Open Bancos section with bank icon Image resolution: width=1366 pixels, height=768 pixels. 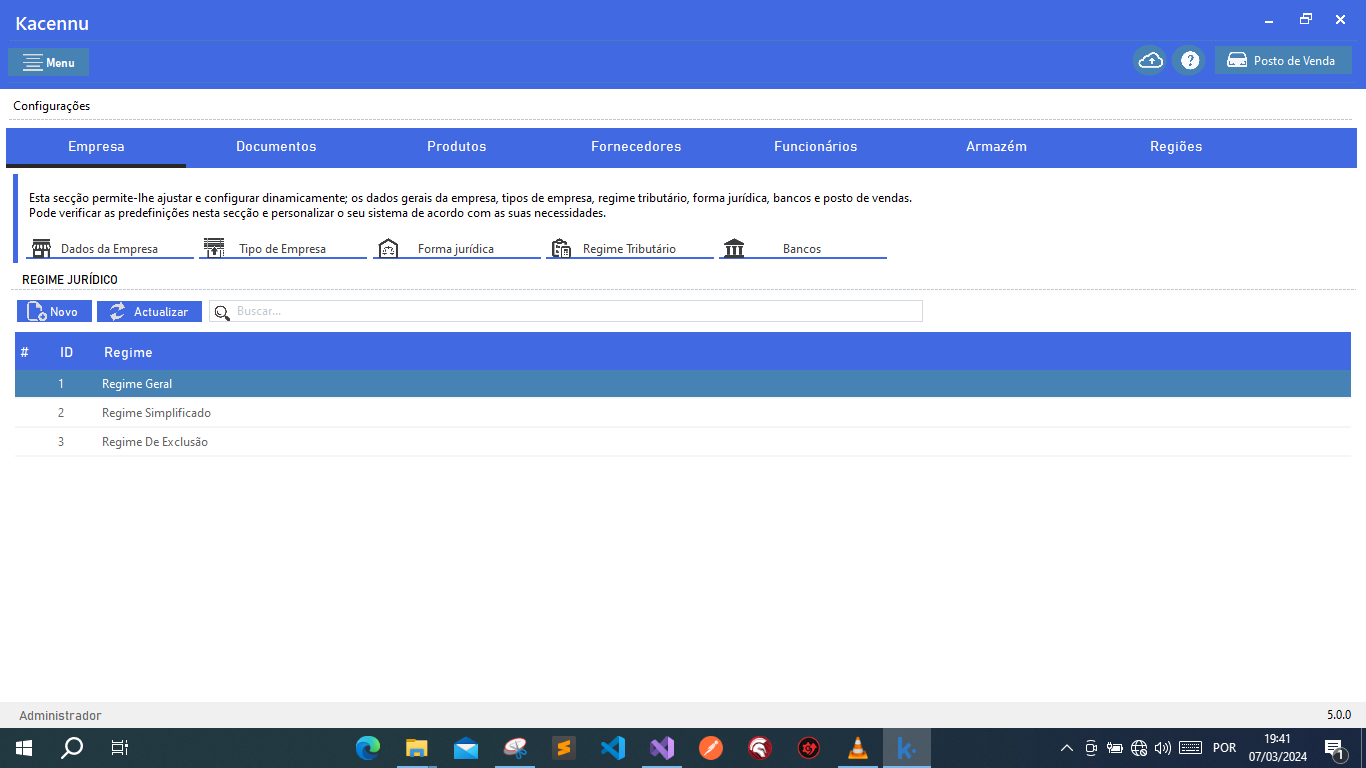803,248
